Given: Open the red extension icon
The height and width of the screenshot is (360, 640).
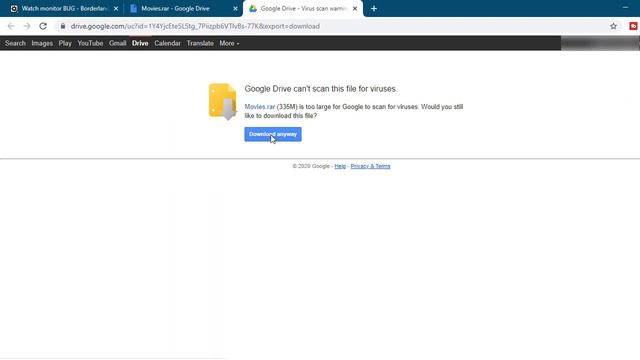Looking at the screenshot, I should pos(633,26).
